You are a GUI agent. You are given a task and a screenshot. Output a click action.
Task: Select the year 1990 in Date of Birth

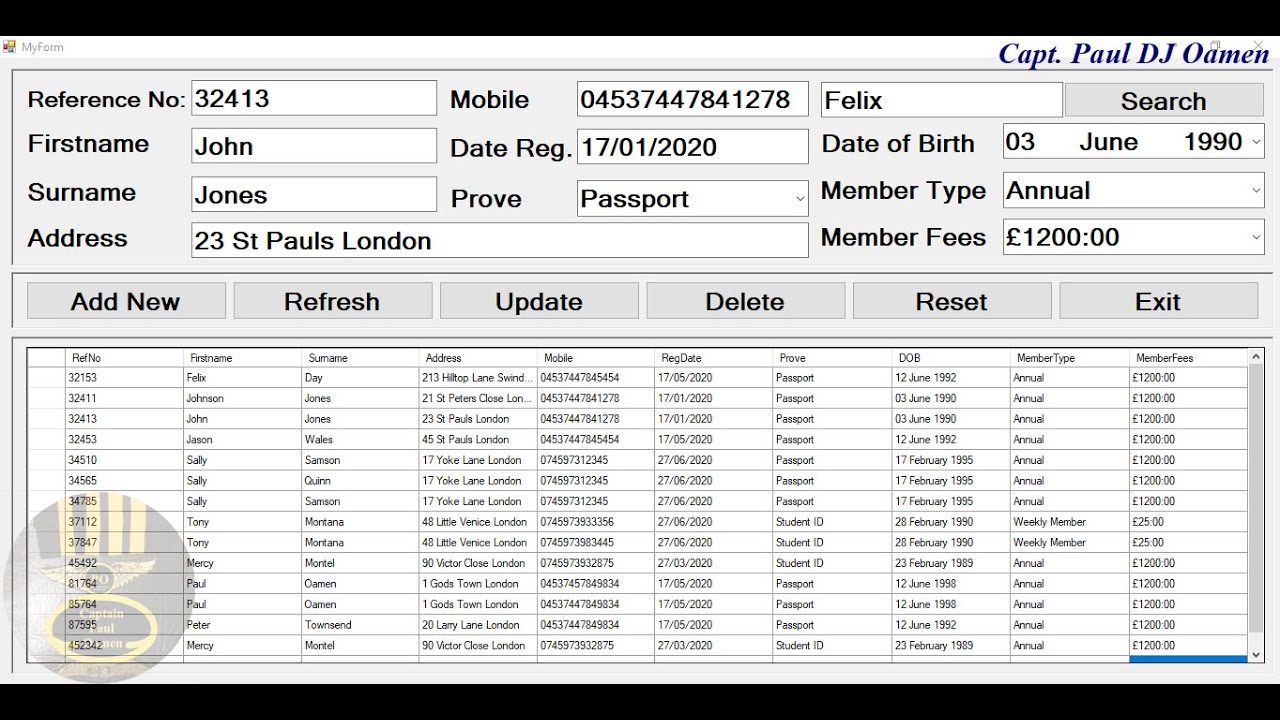click(1213, 142)
